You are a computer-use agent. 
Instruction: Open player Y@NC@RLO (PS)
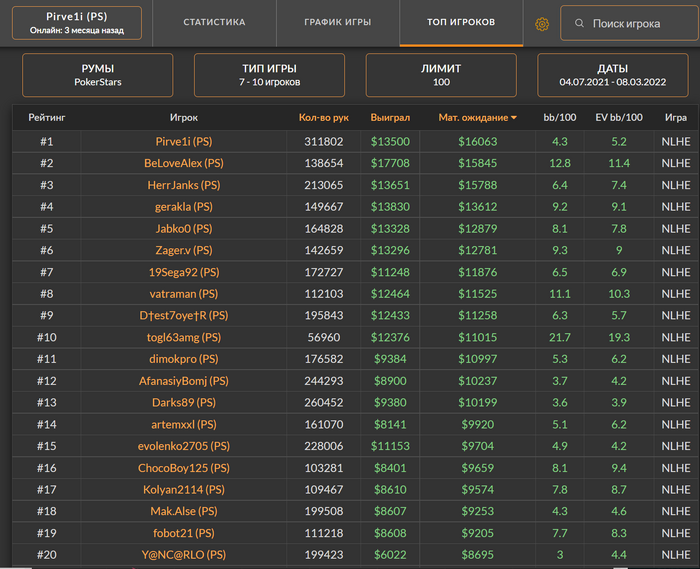(x=184, y=555)
